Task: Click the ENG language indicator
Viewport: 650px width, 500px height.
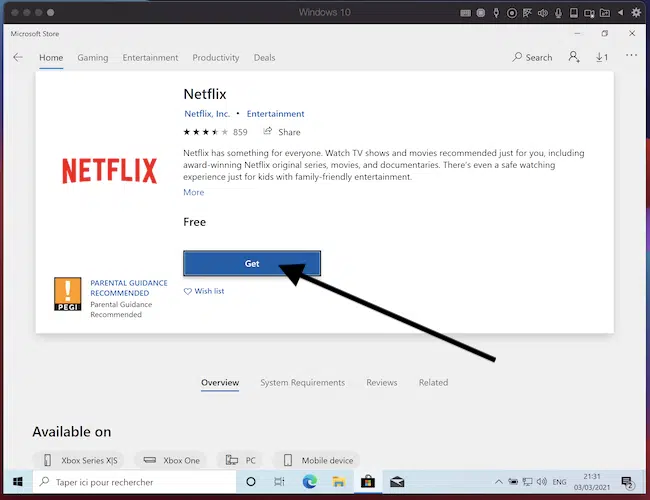Action: [x=559, y=482]
